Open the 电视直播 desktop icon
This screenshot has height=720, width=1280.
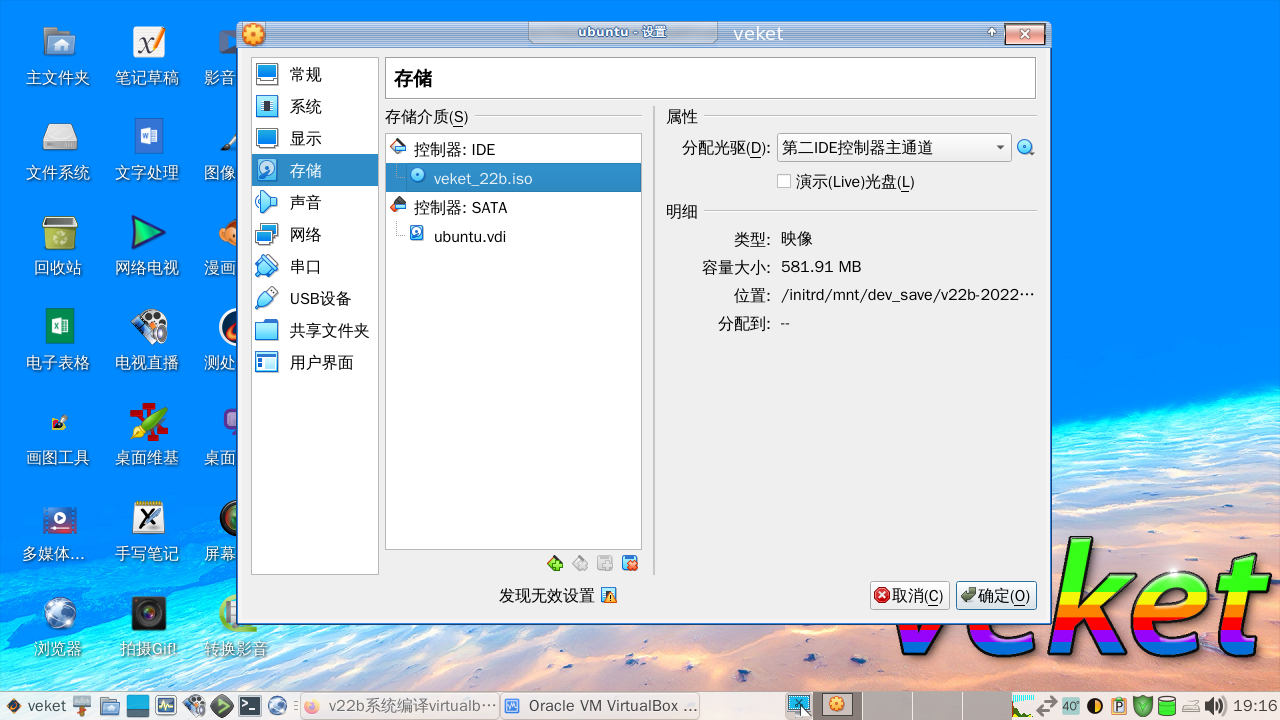click(147, 341)
